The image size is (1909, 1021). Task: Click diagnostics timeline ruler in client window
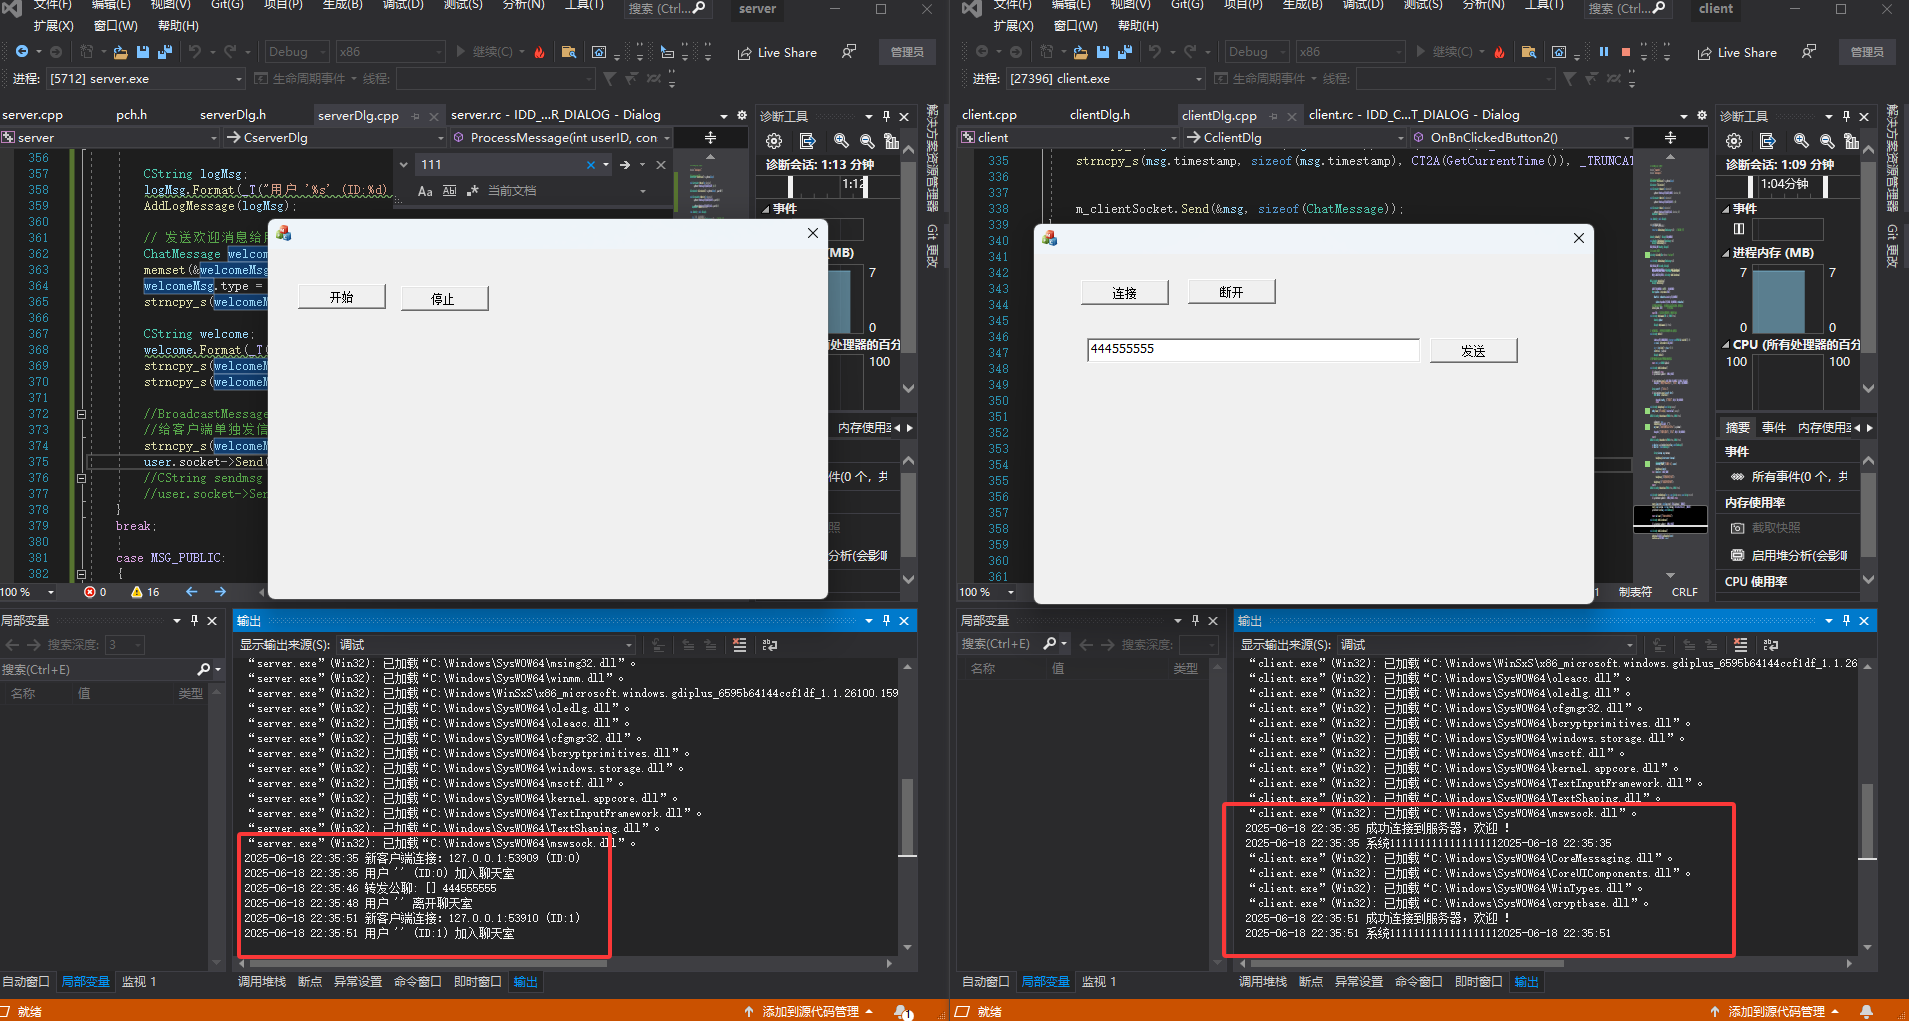coord(1790,186)
